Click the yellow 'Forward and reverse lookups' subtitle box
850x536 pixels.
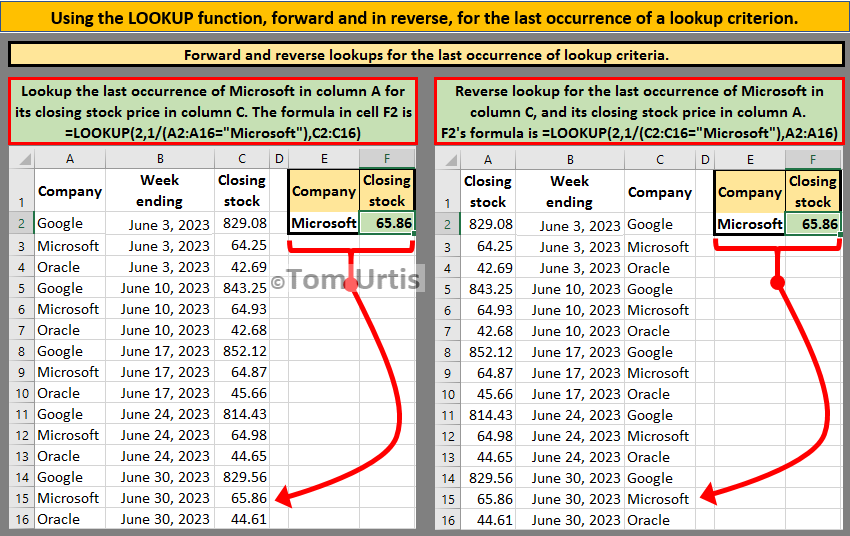[x=426, y=55]
